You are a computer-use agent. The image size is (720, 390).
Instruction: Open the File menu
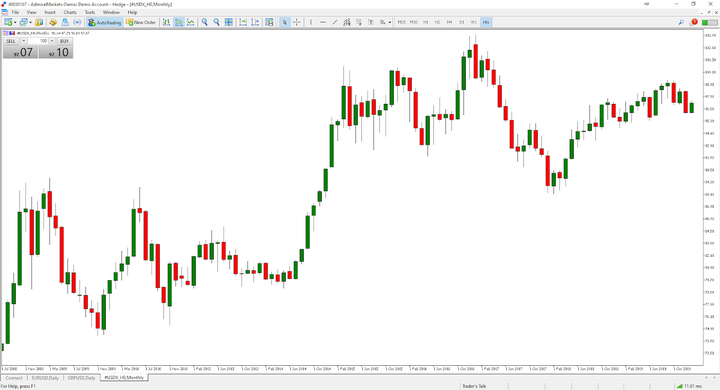pos(15,12)
